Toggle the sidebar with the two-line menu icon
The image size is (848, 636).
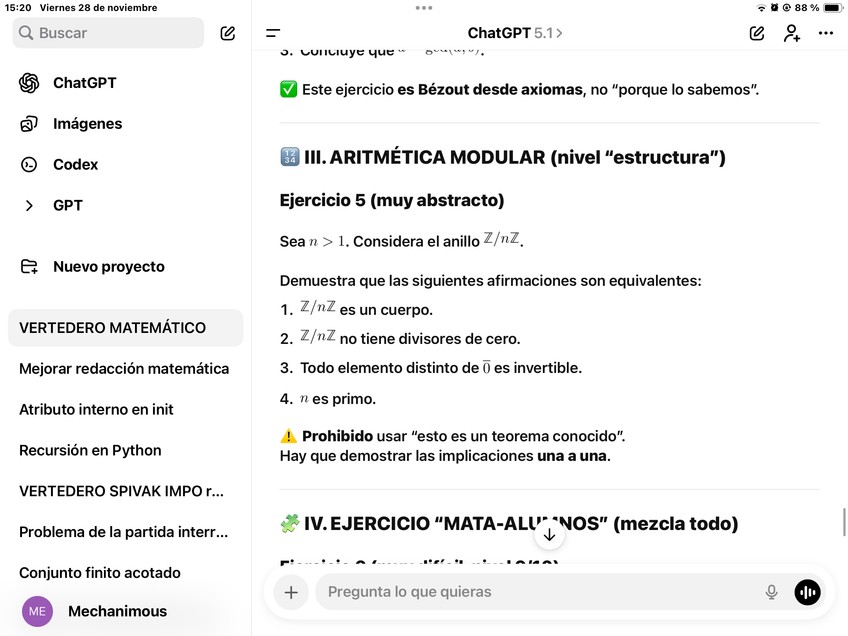coord(273,33)
